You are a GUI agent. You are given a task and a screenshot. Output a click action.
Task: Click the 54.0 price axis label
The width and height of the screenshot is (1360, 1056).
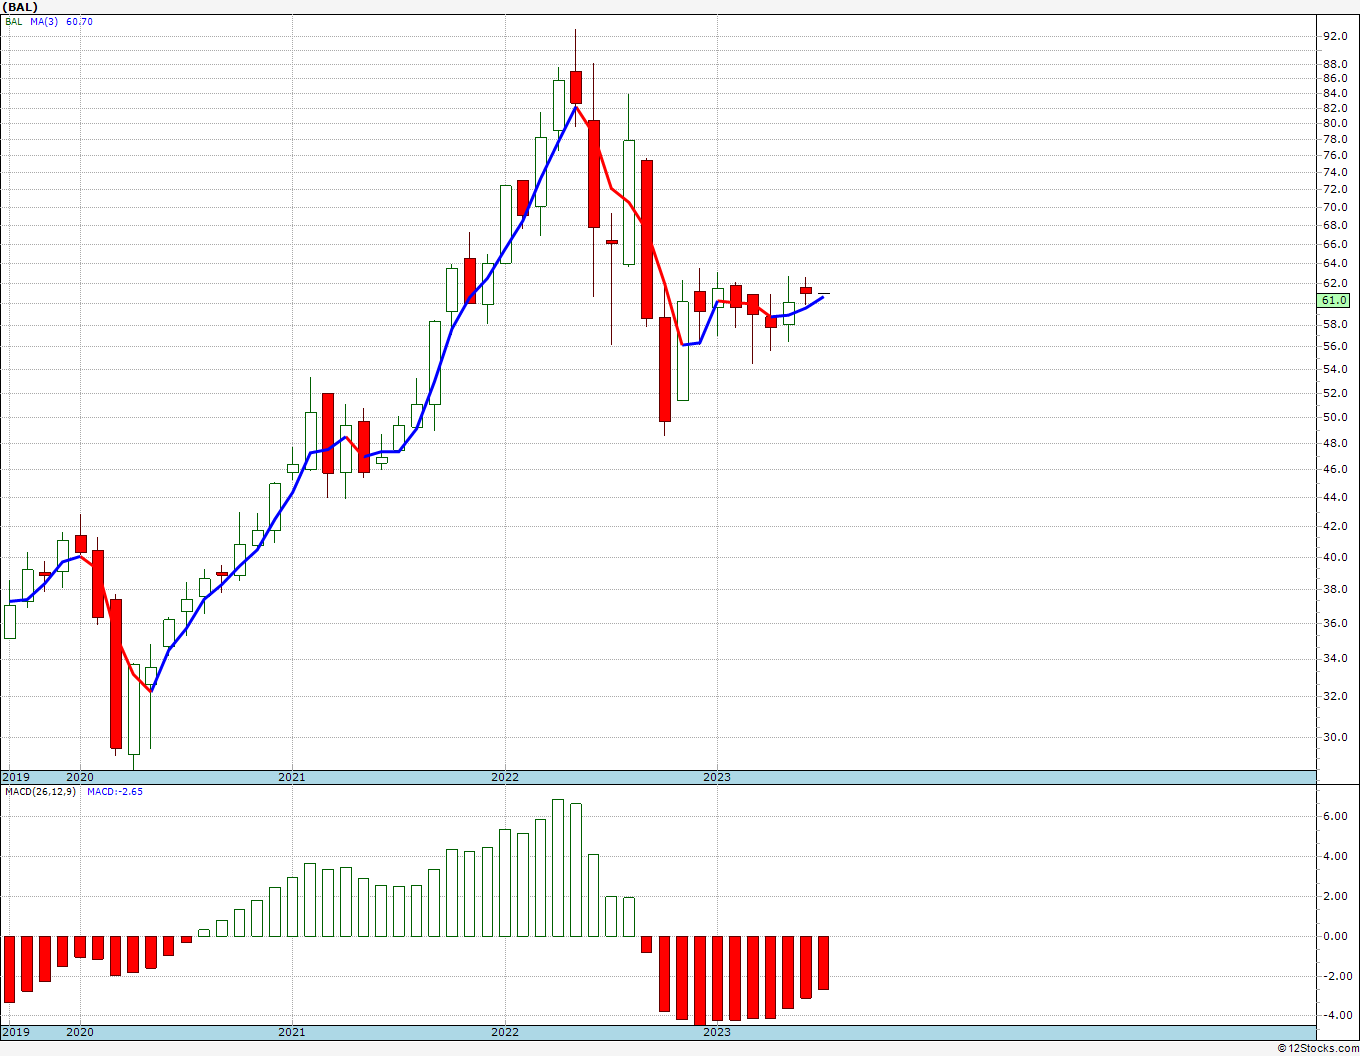point(1335,369)
